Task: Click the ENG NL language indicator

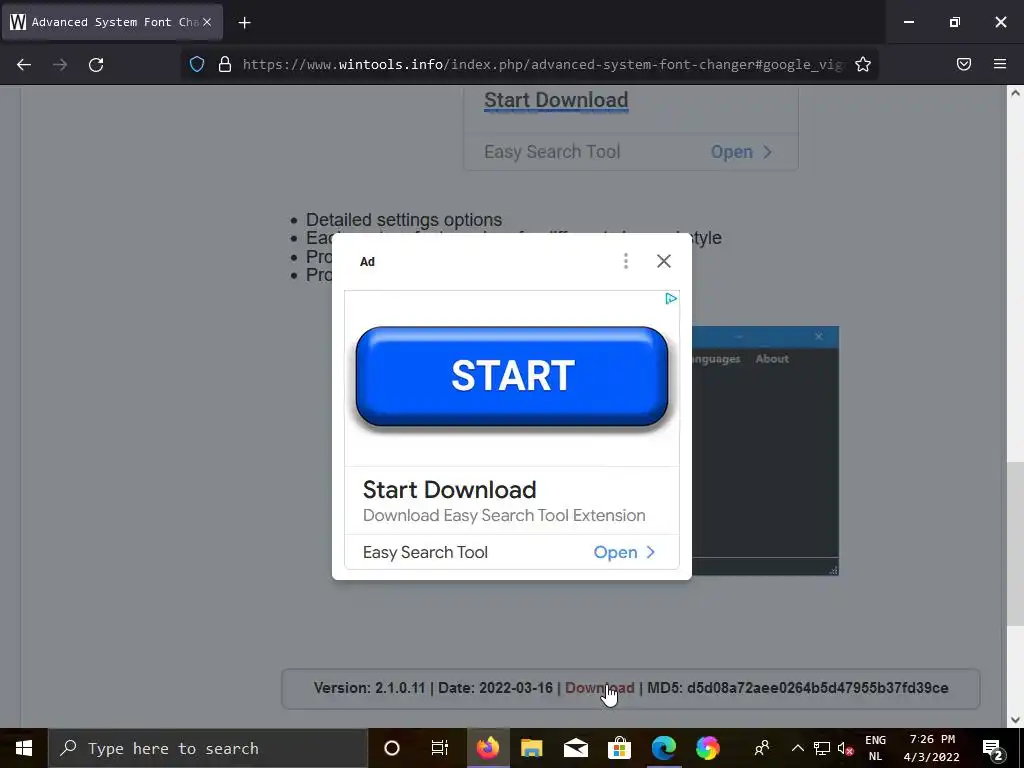Action: pyautogui.click(x=876, y=748)
